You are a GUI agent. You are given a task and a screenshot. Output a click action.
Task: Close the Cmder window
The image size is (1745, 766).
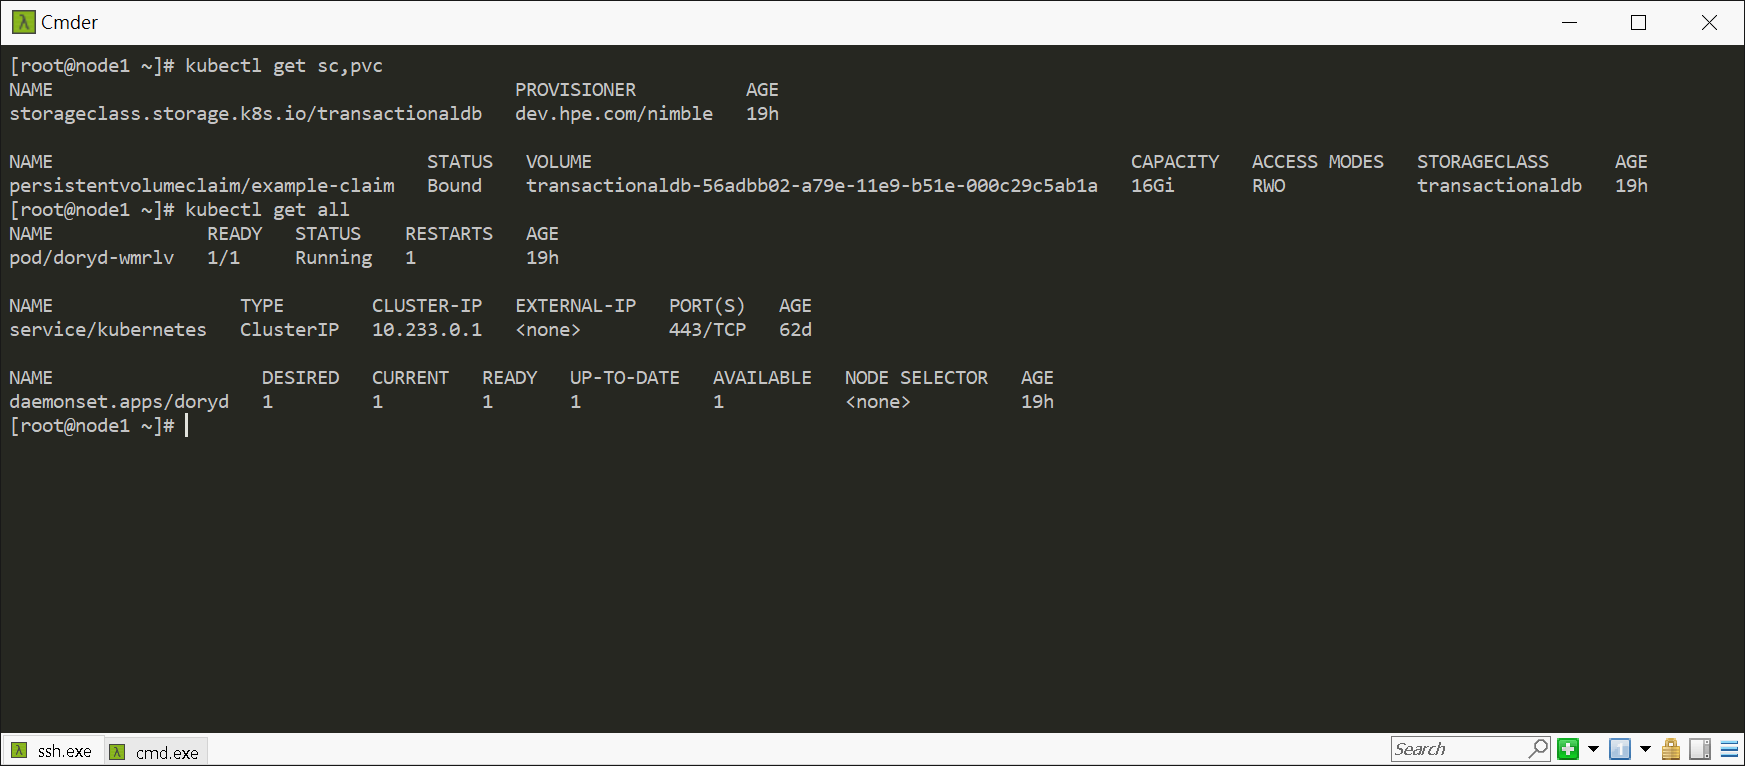(x=1709, y=22)
